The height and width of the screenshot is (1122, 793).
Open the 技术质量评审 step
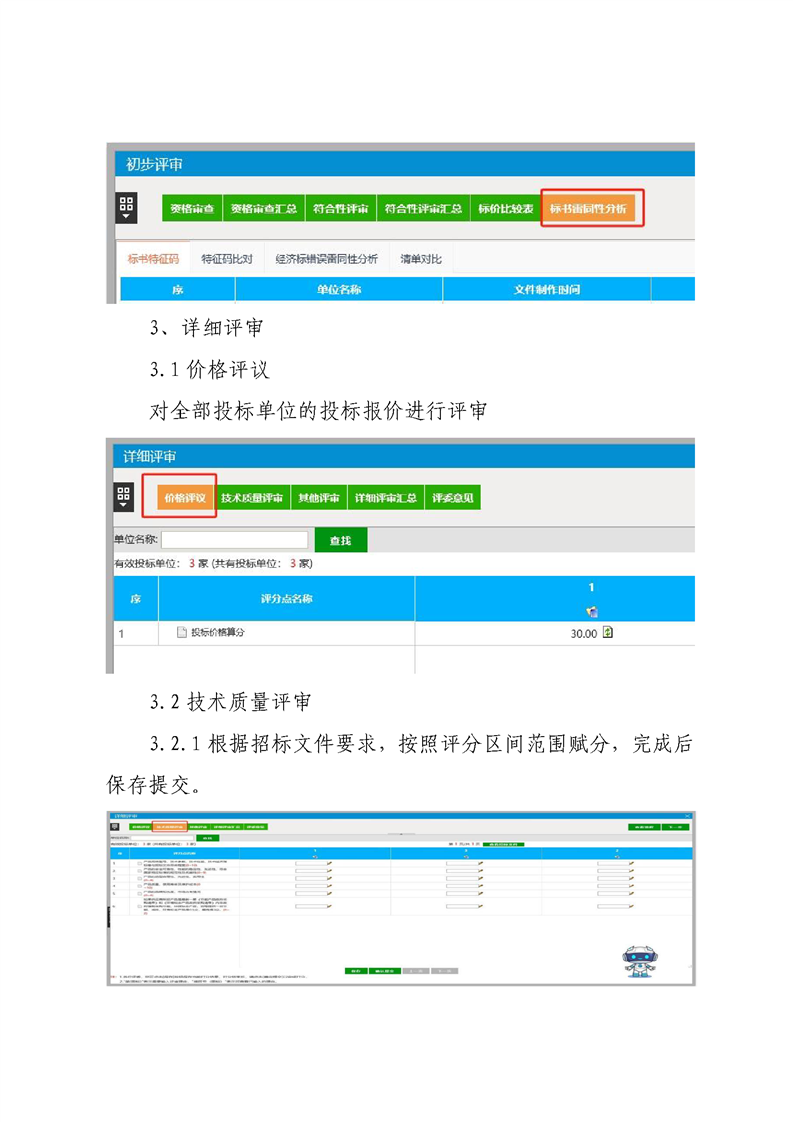coord(251,498)
